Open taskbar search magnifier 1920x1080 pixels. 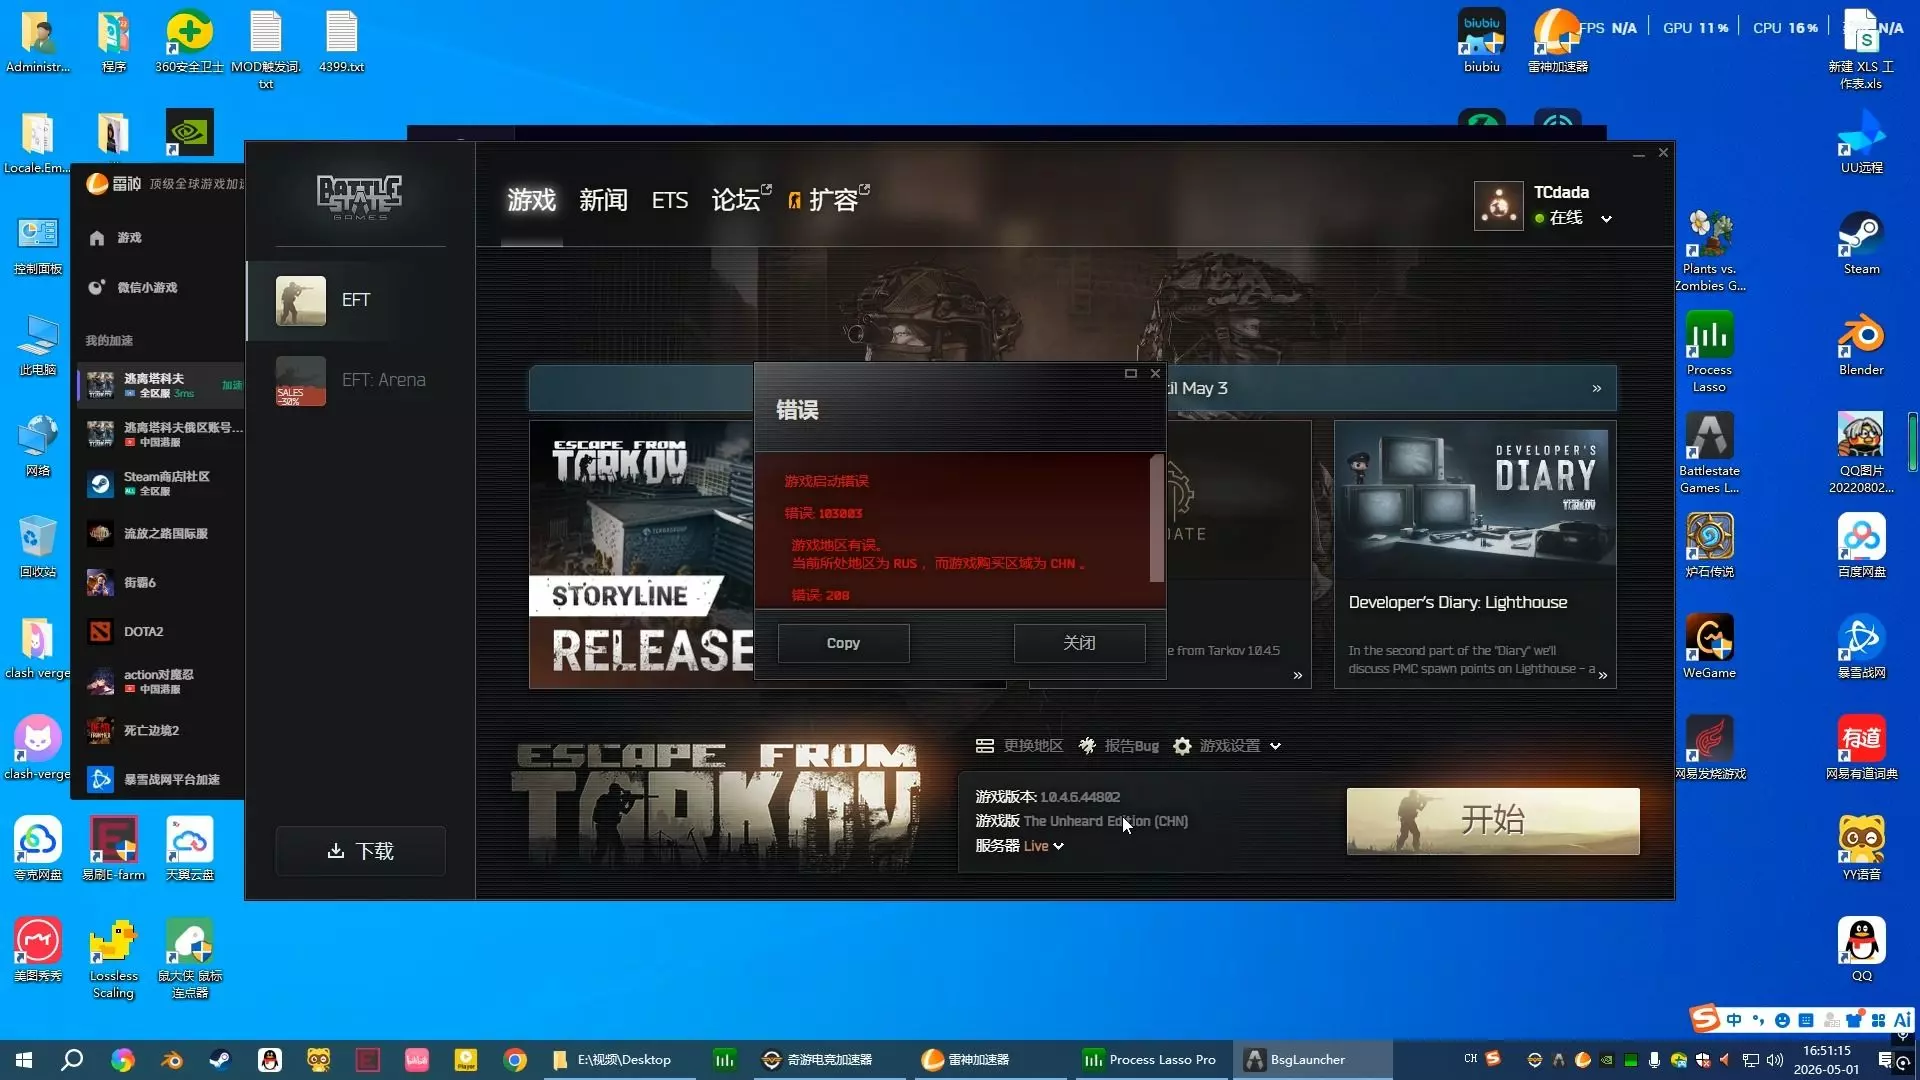72,1060
